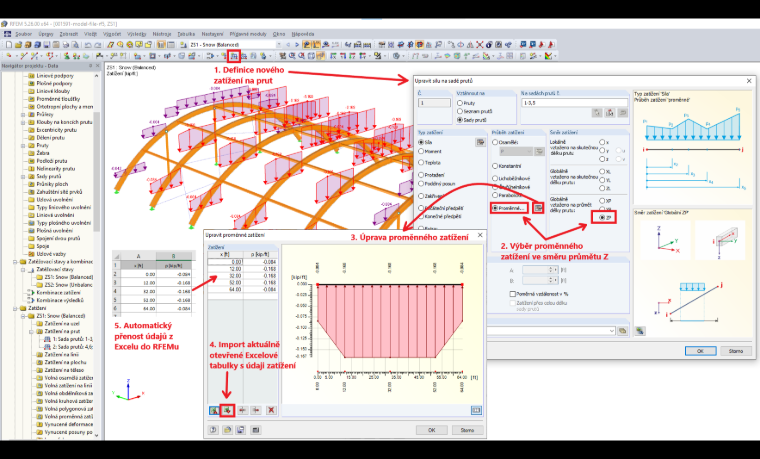Click the comment library icon beside the comment dropdown
The height and width of the screenshot is (459, 760).
622,331
